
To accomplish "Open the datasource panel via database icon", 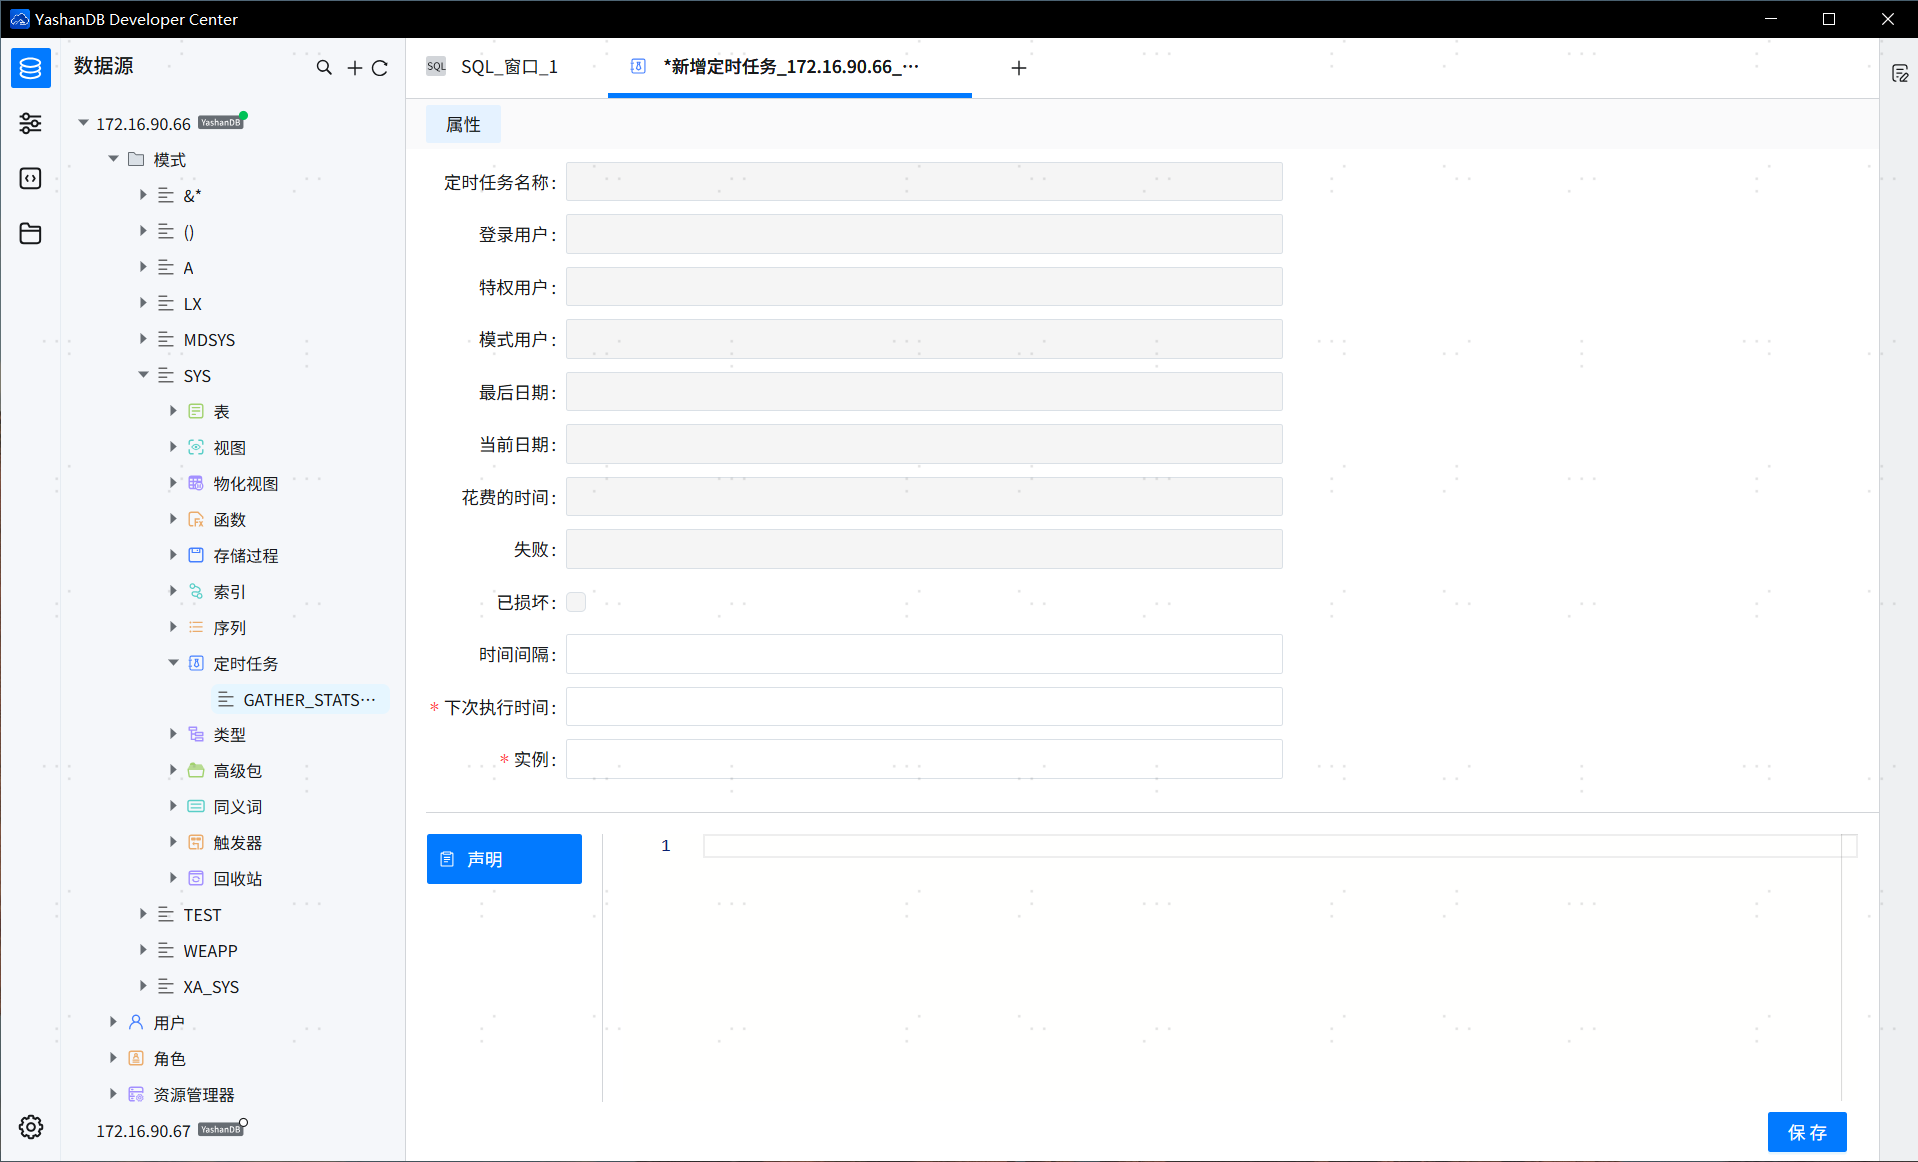I will click(x=30, y=67).
